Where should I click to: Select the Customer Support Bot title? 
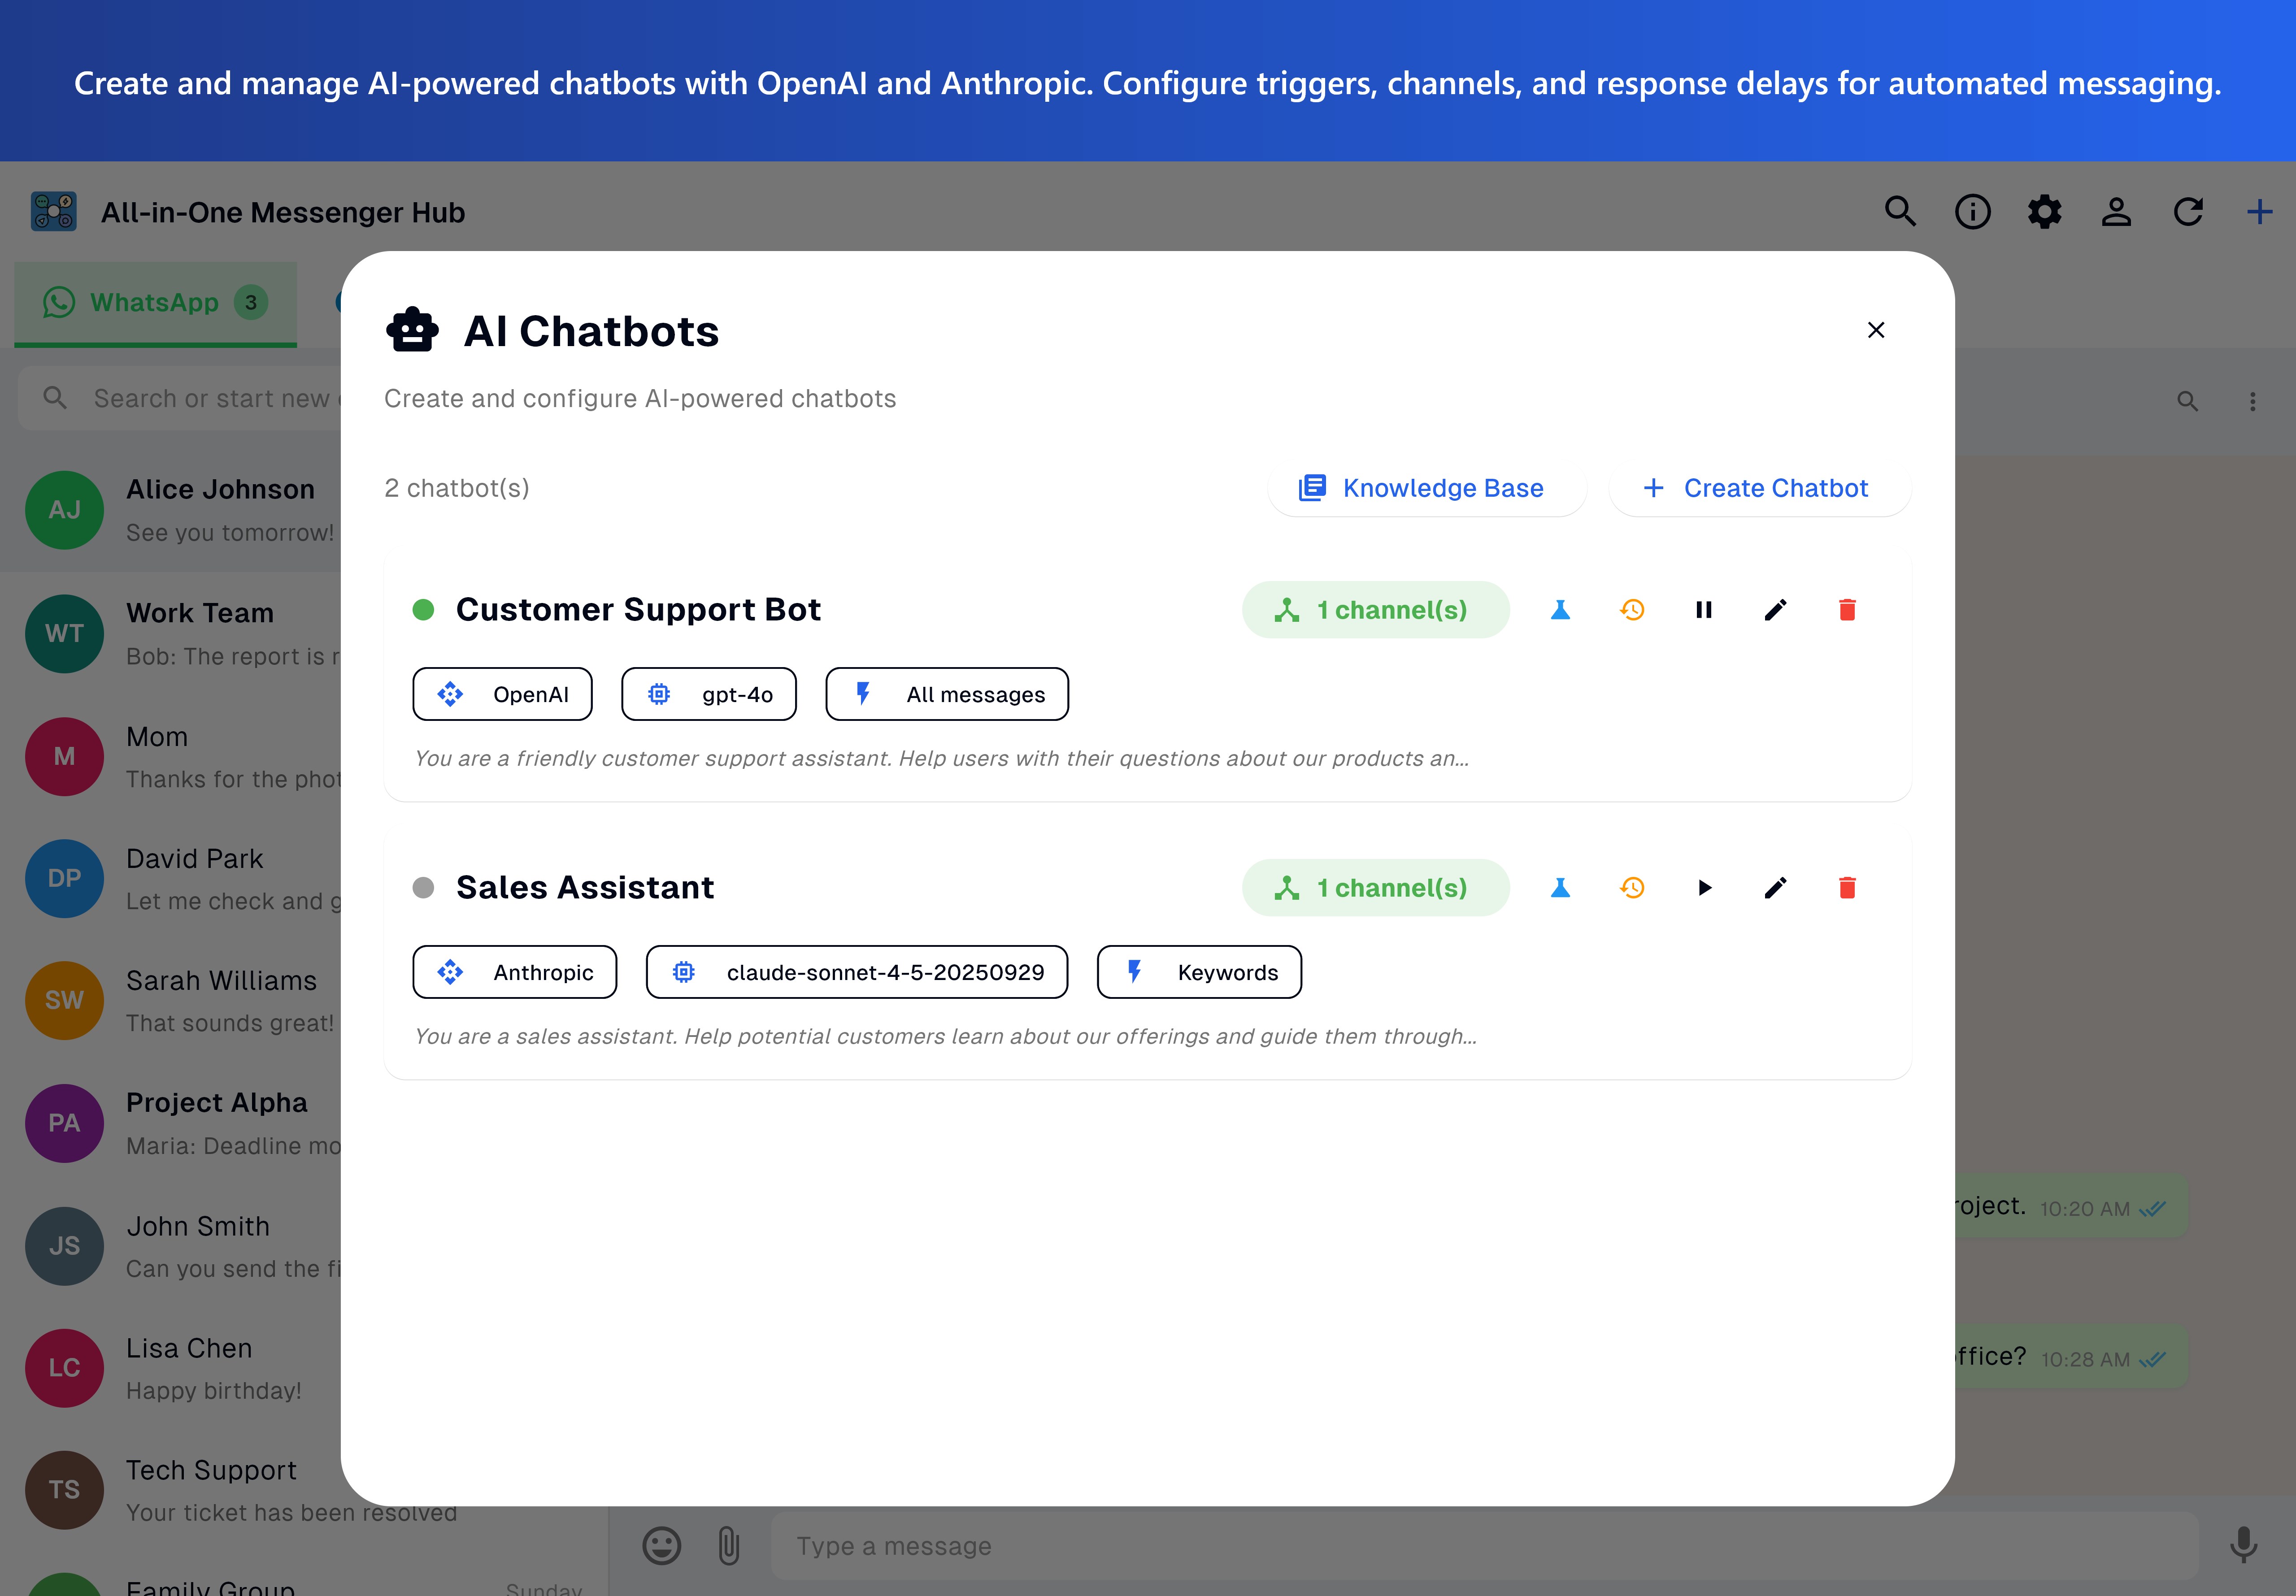tap(638, 610)
